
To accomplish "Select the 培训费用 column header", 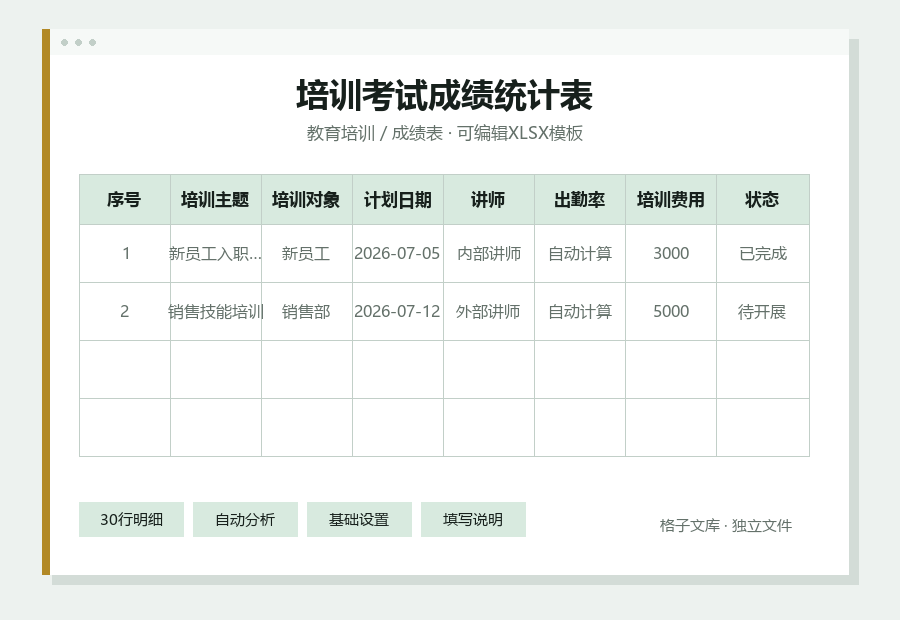I will click(x=670, y=200).
